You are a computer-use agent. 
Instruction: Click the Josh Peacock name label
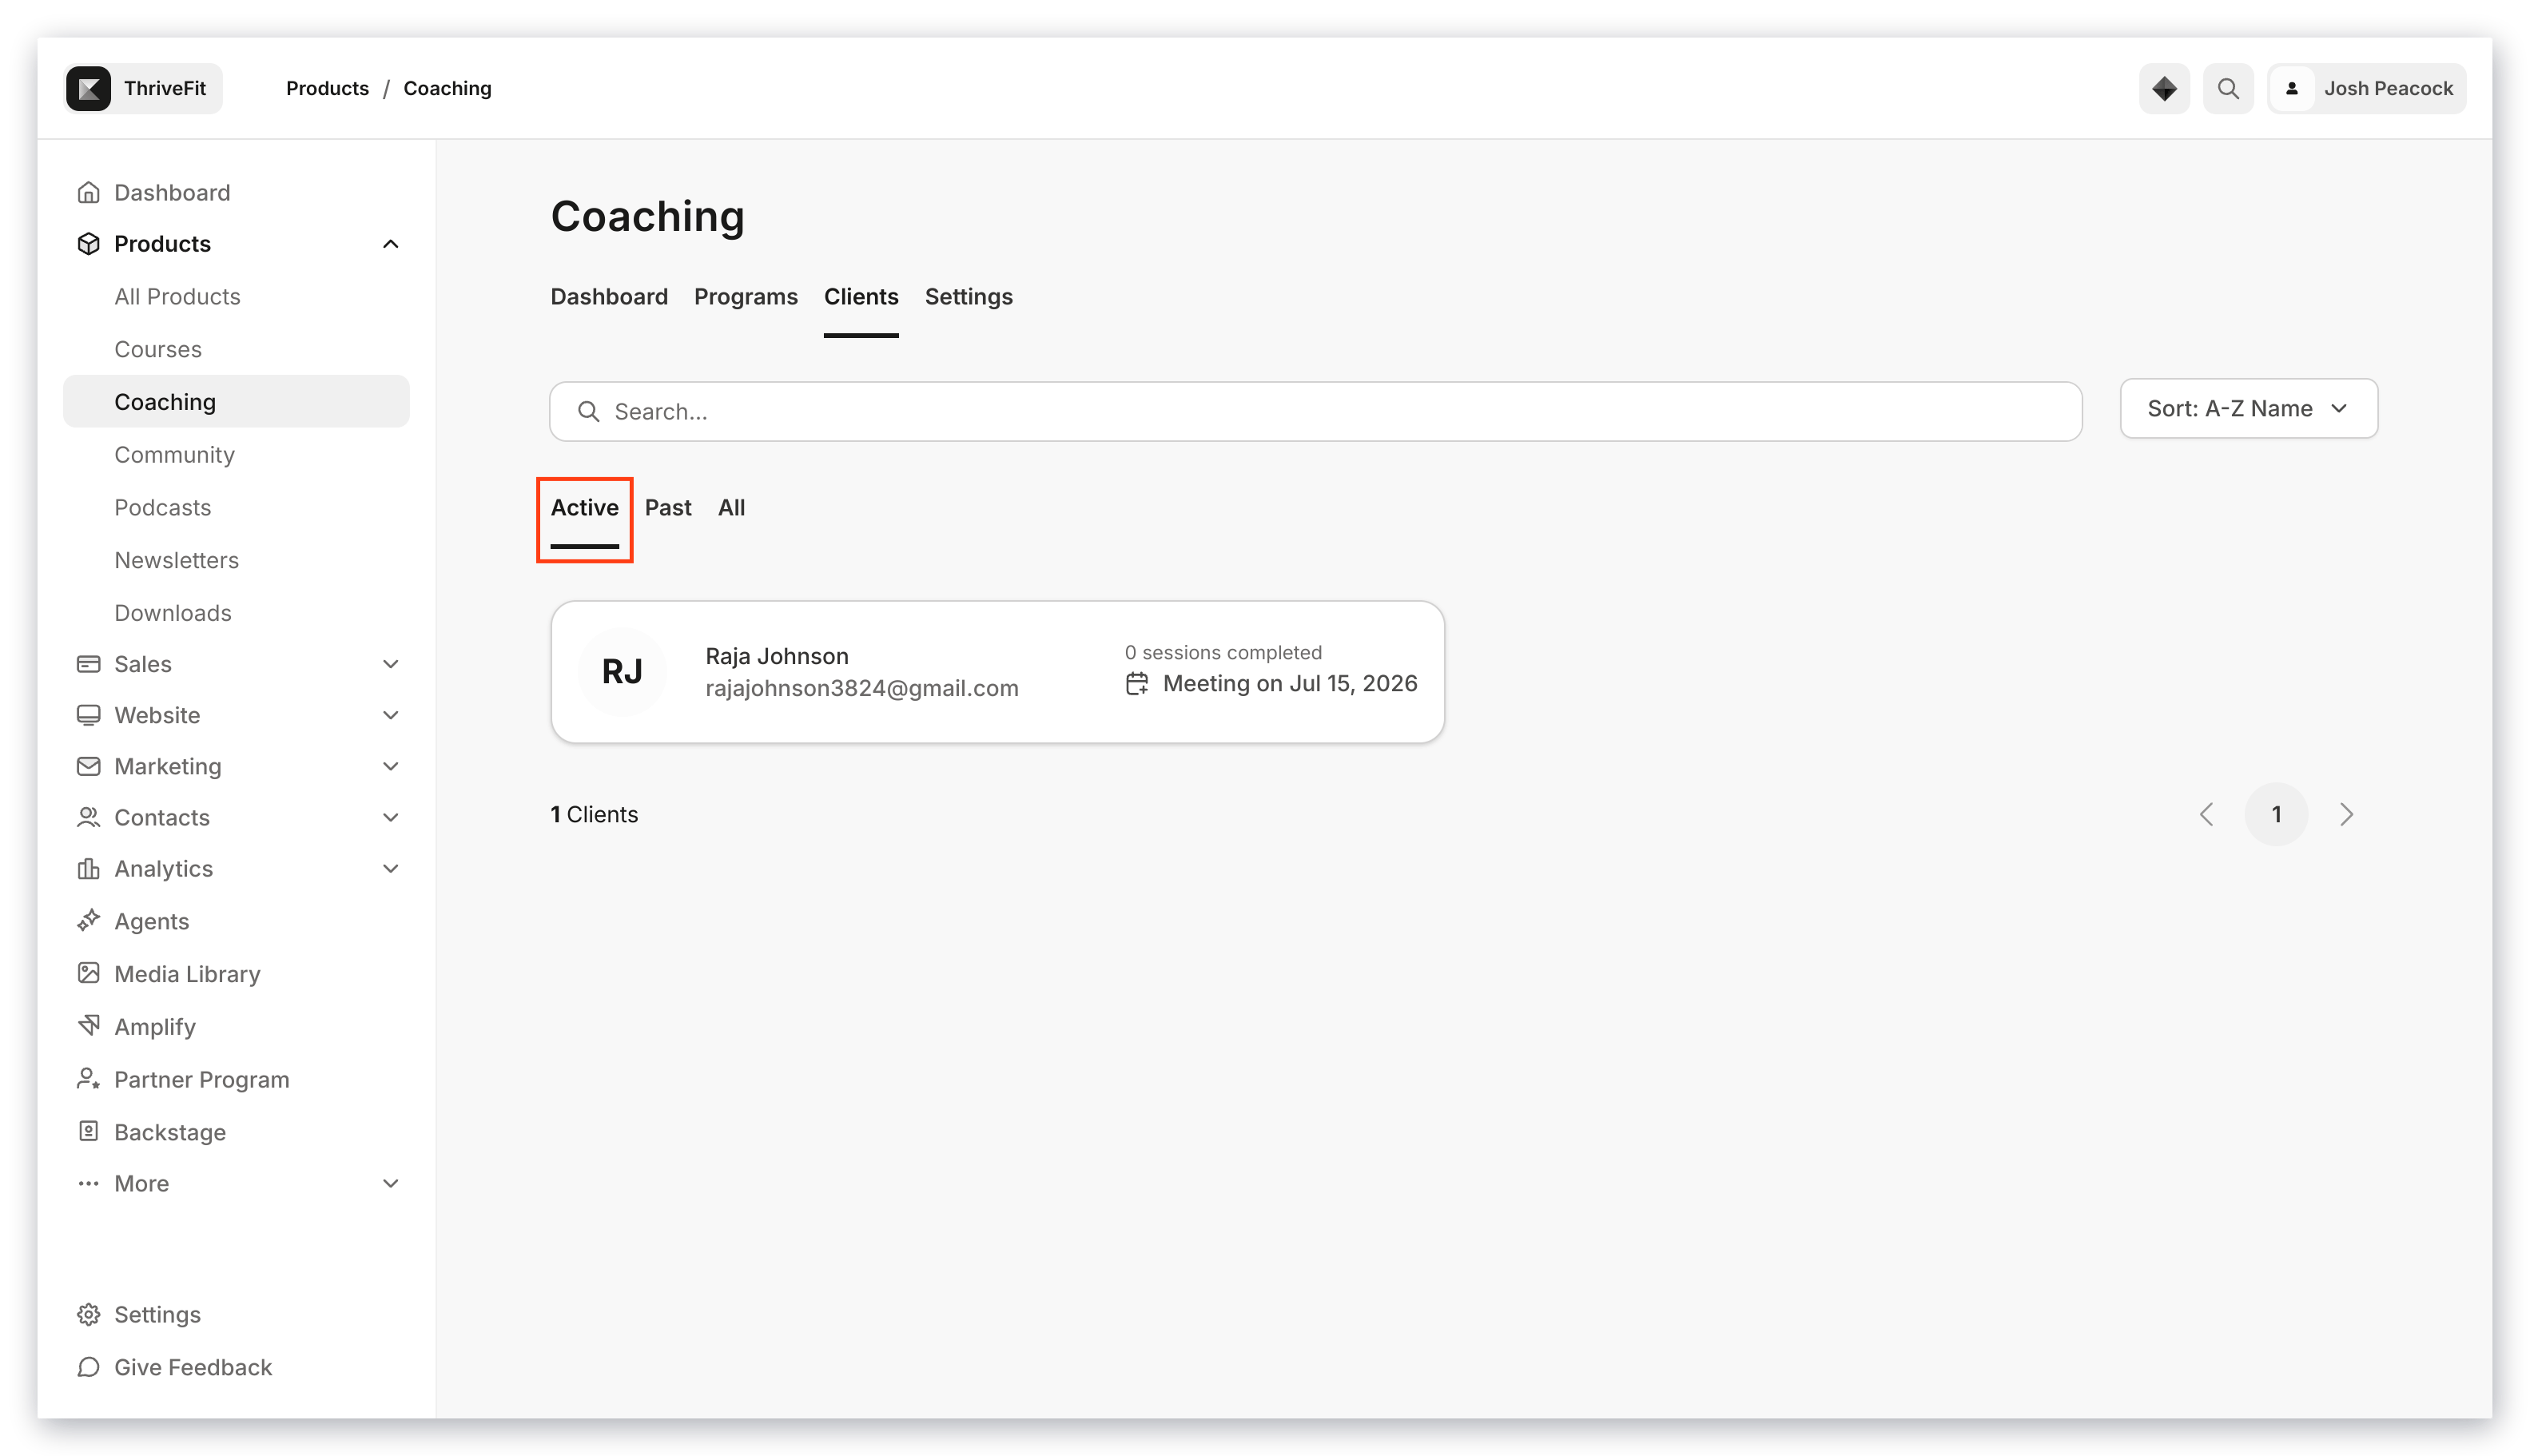coord(2388,88)
